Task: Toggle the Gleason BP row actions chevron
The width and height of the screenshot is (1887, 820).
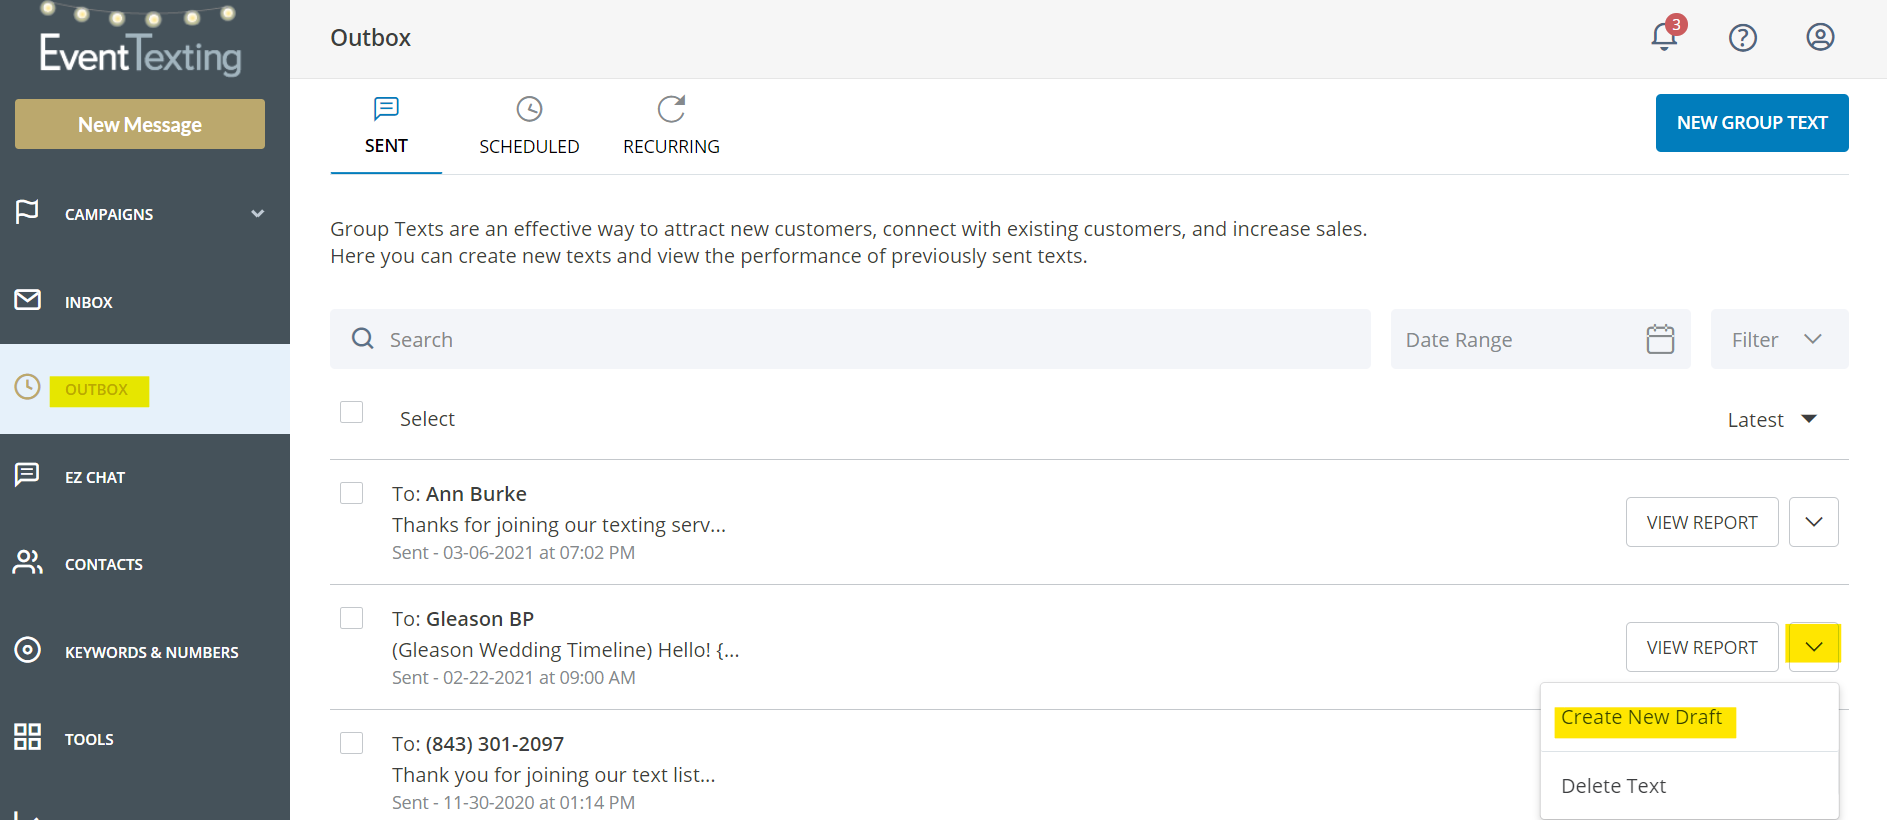Action: [x=1814, y=647]
